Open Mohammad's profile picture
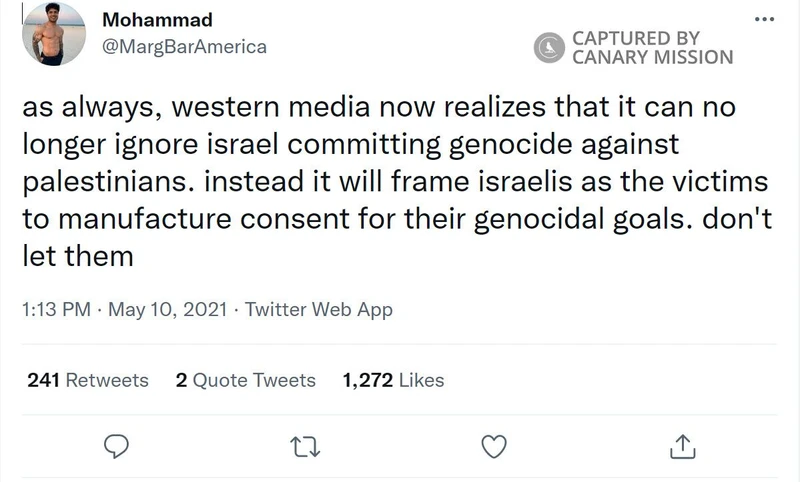Screen dimensions: 800x482 coord(53,34)
